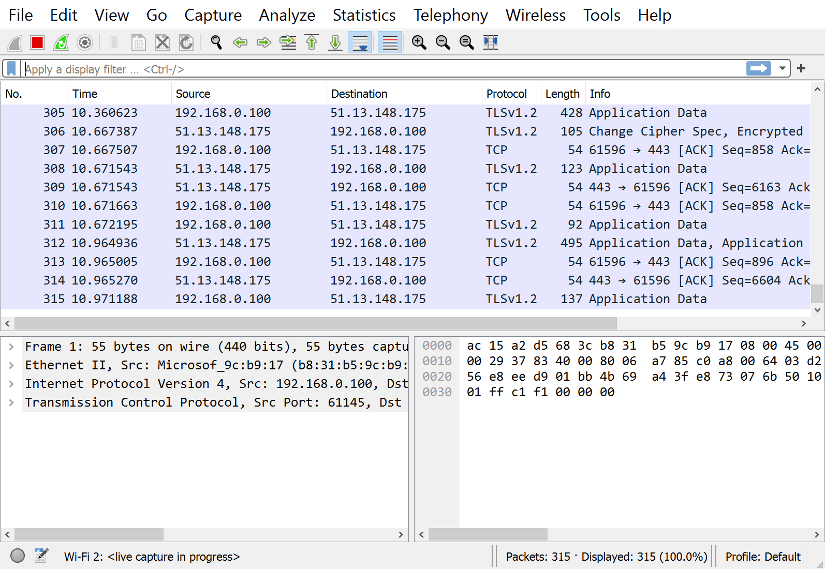Open the Edit menu
The height and width of the screenshot is (569, 825).
64,15
